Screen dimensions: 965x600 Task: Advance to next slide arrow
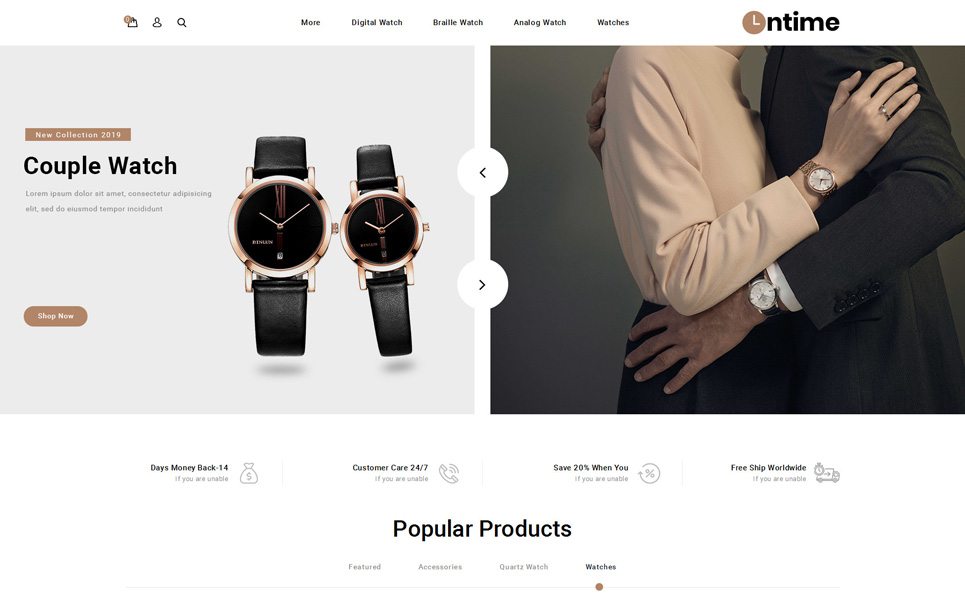[482, 284]
